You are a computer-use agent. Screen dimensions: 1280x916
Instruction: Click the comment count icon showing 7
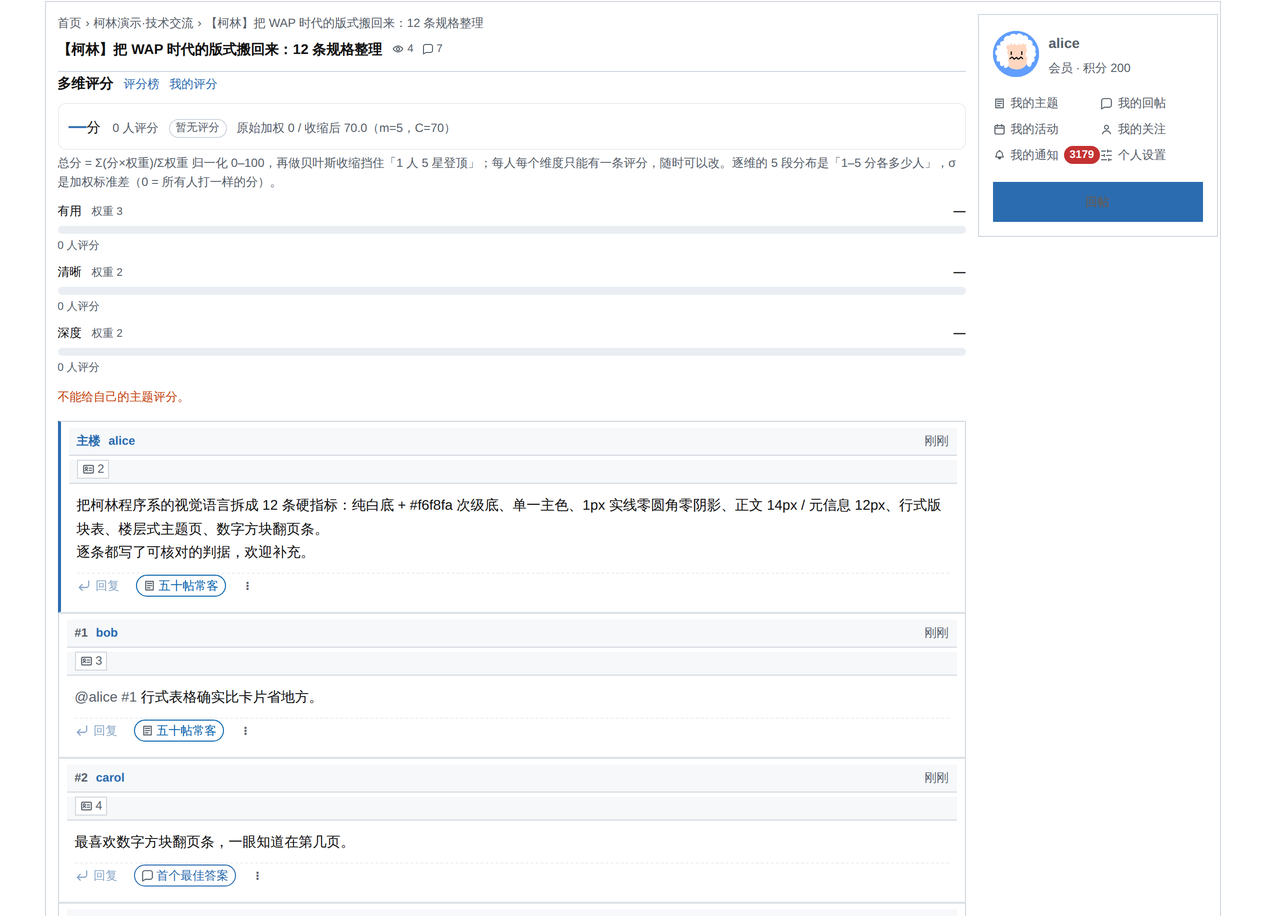[x=433, y=49]
